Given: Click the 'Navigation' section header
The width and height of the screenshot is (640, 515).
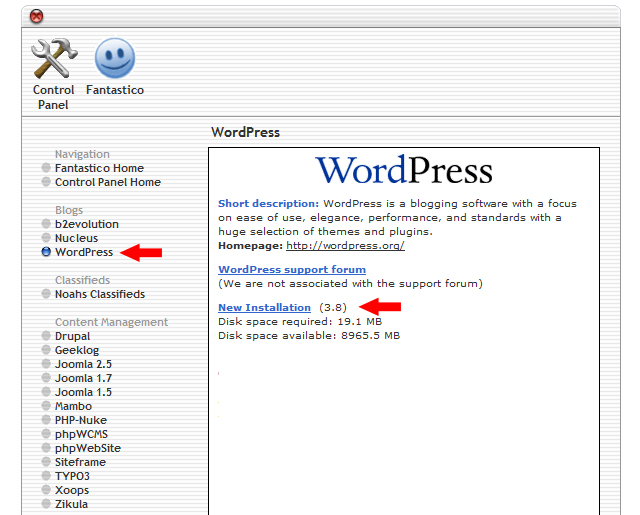Looking at the screenshot, I should (82, 154).
